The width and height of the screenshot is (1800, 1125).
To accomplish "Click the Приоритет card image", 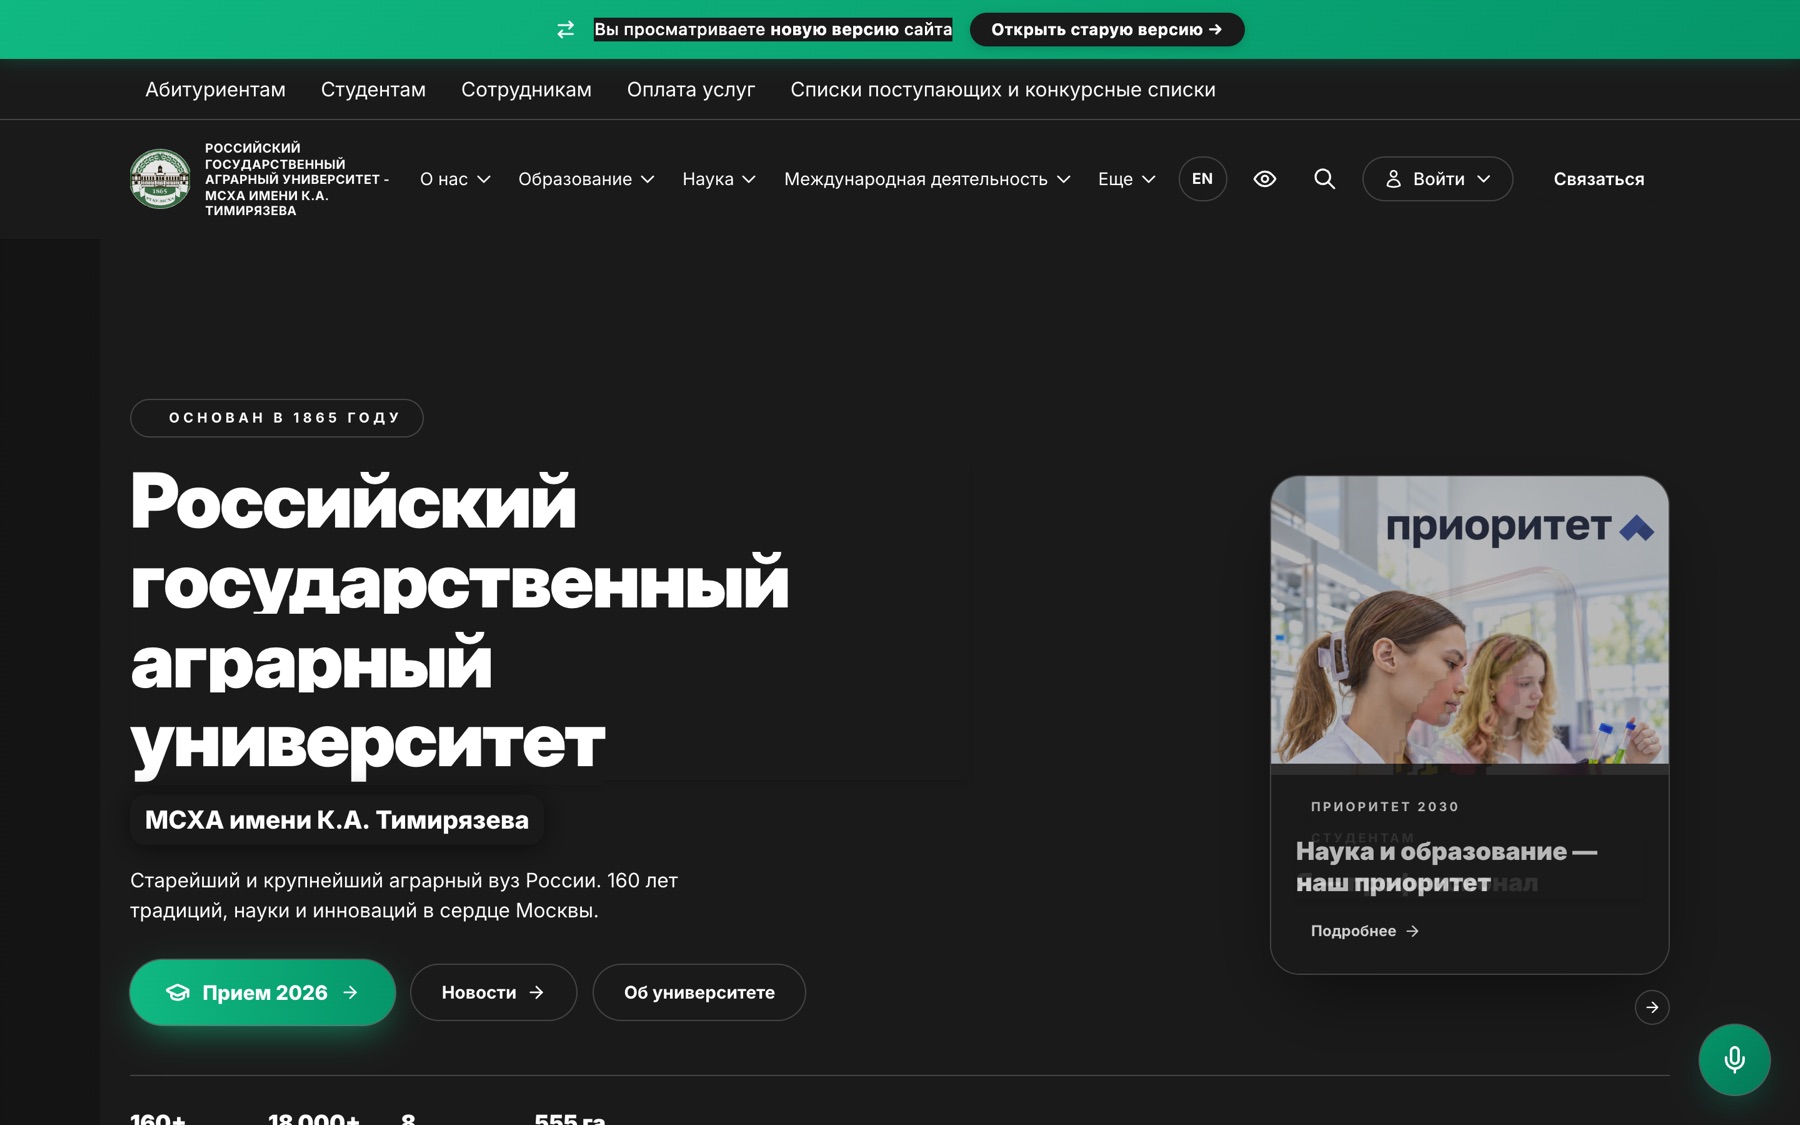I will tap(1469, 620).
